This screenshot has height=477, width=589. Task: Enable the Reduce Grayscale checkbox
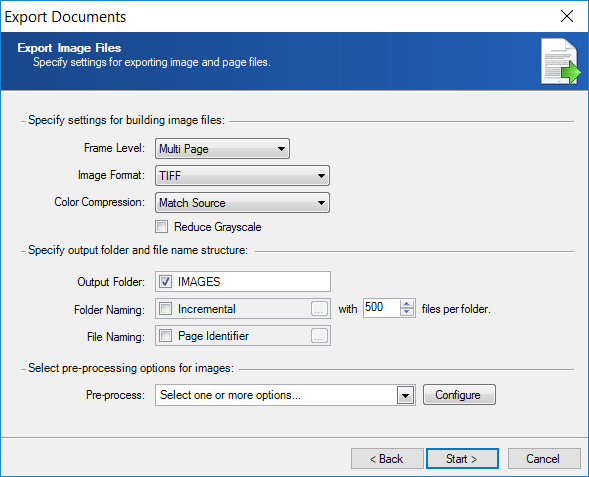[x=162, y=227]
